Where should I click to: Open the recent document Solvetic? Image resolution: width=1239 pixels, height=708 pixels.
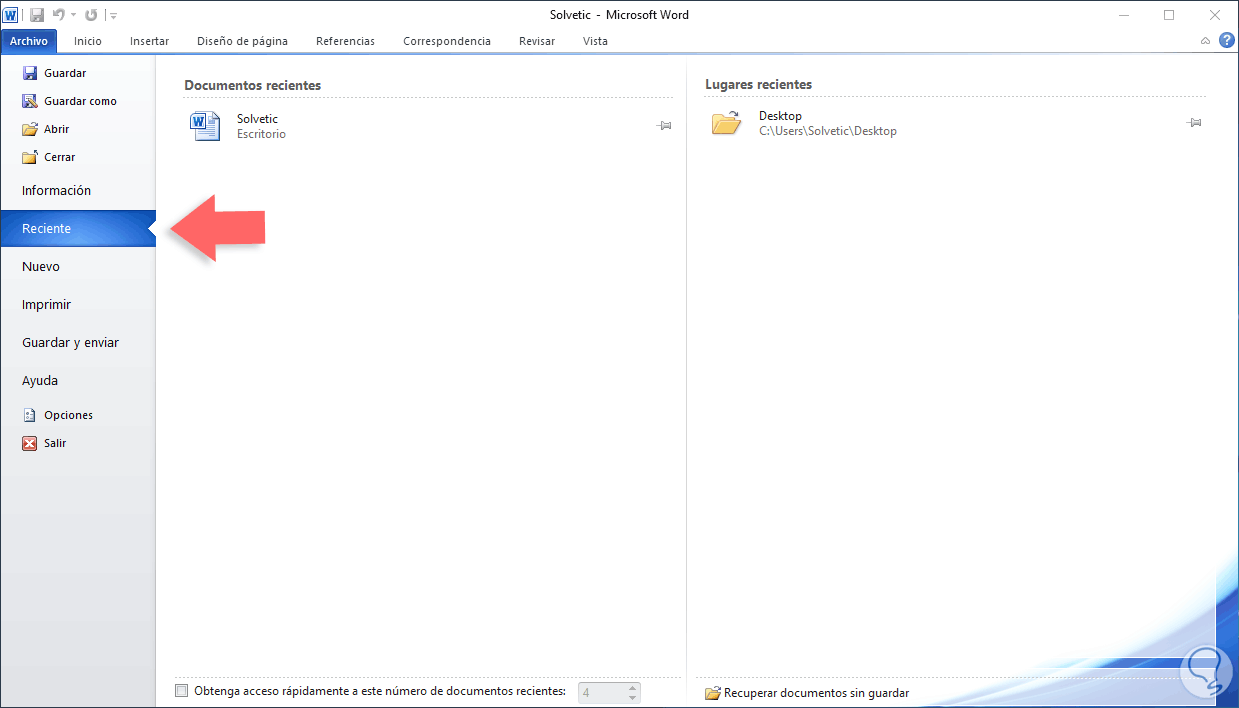click(428, 126)
